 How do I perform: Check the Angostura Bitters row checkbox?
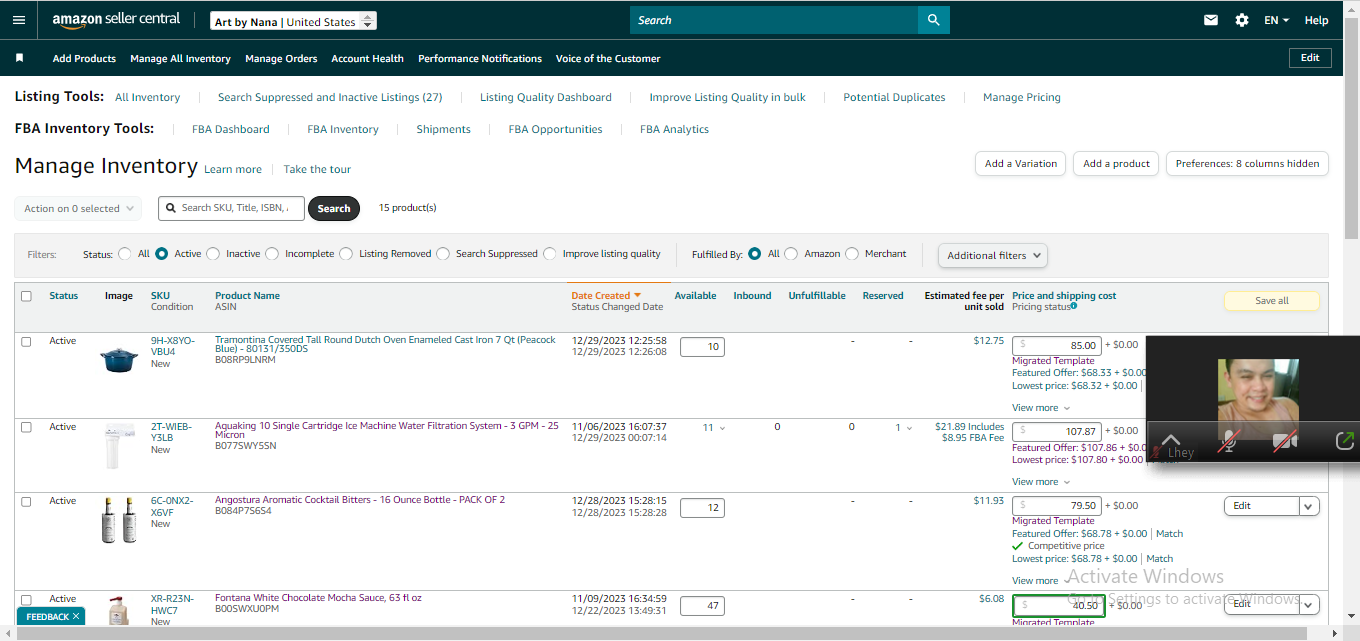point(26,502)
